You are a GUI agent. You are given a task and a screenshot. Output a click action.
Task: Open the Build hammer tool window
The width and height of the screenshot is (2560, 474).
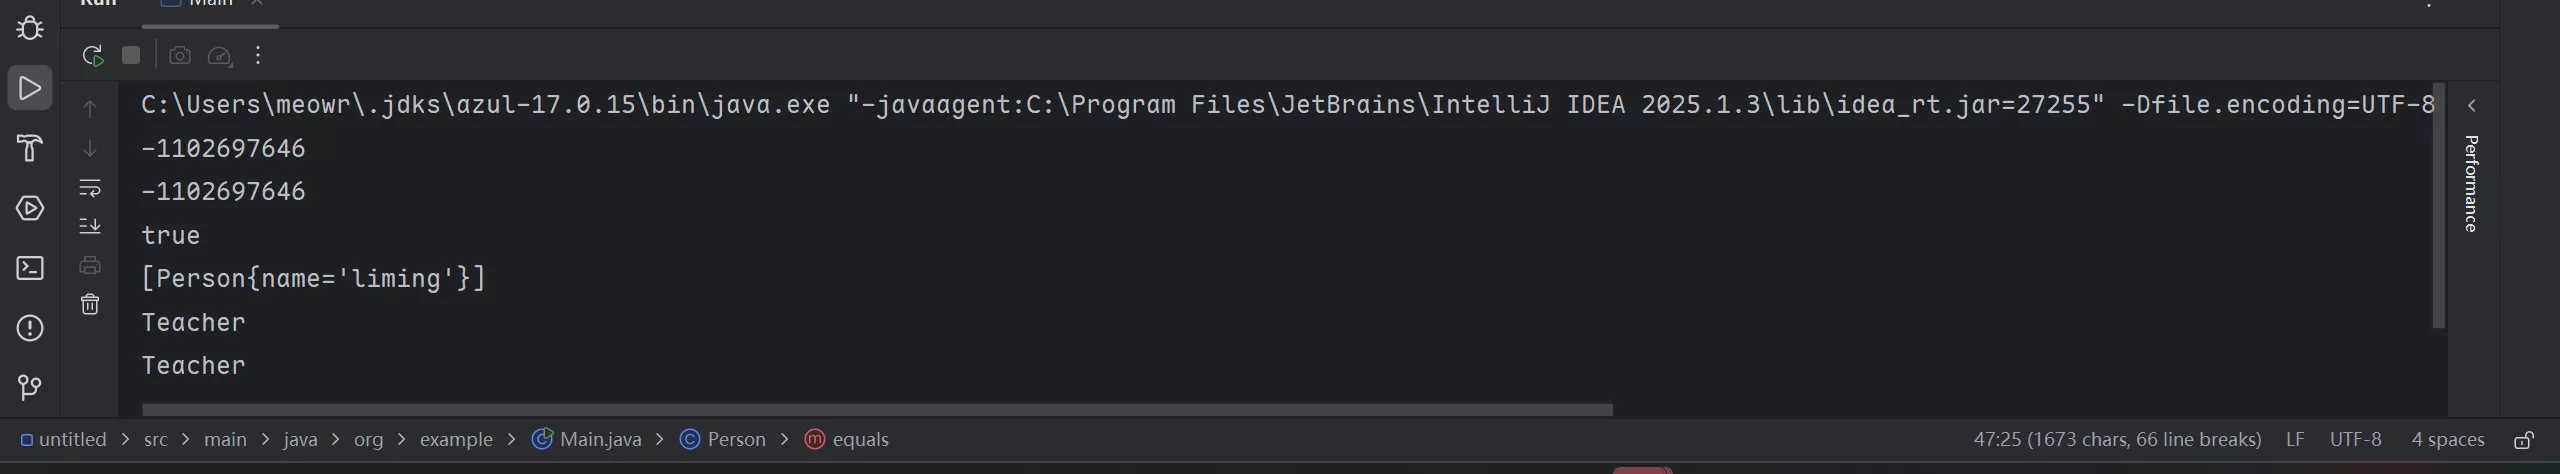point(30,148)
